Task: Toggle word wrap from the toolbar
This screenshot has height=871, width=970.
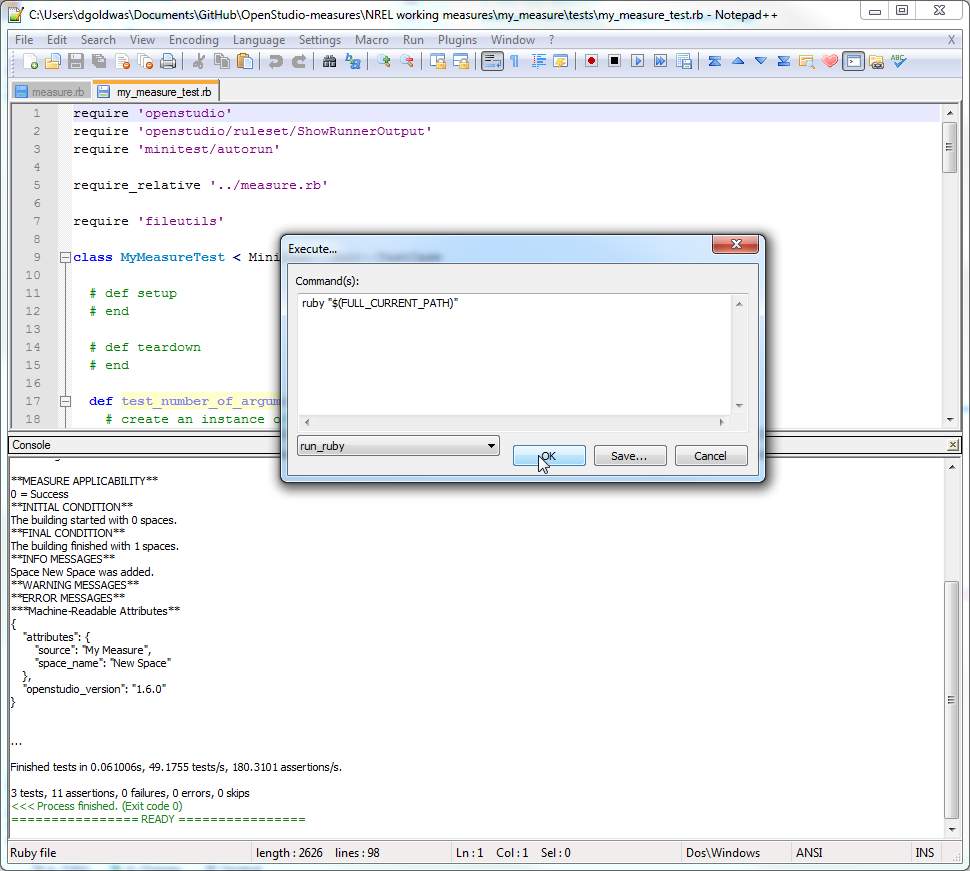Action: tap(491, 61)
